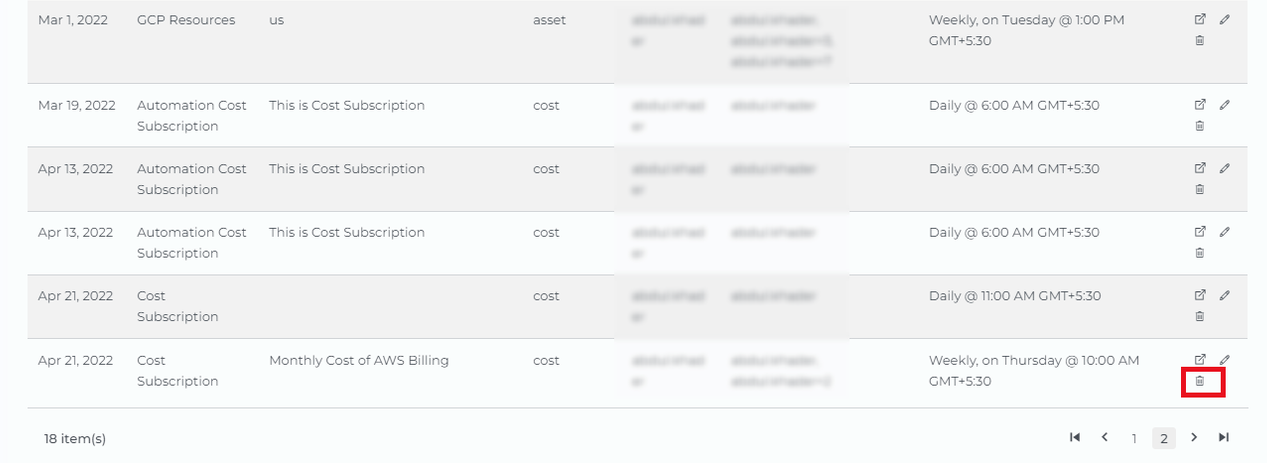Select page 1 in pagination

pyautogui.click(x=1134, y=438)
